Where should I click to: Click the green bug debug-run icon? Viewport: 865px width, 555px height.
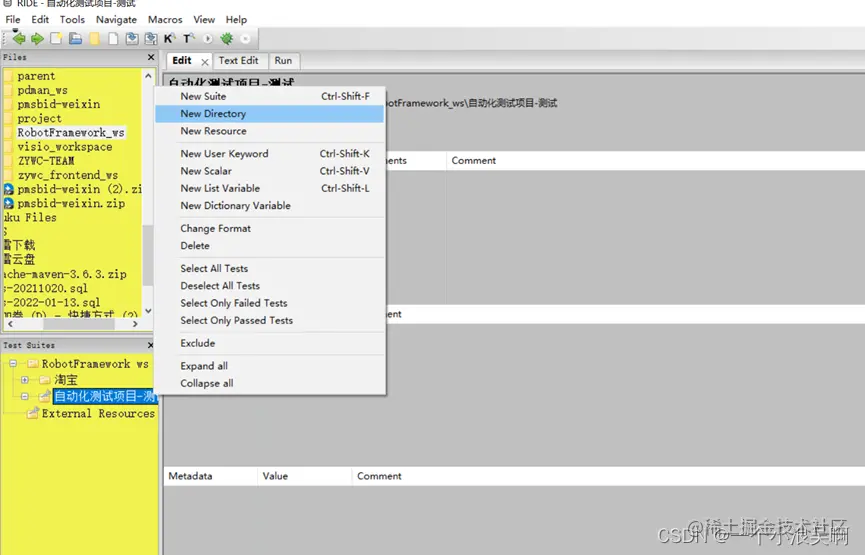[227, 39]
